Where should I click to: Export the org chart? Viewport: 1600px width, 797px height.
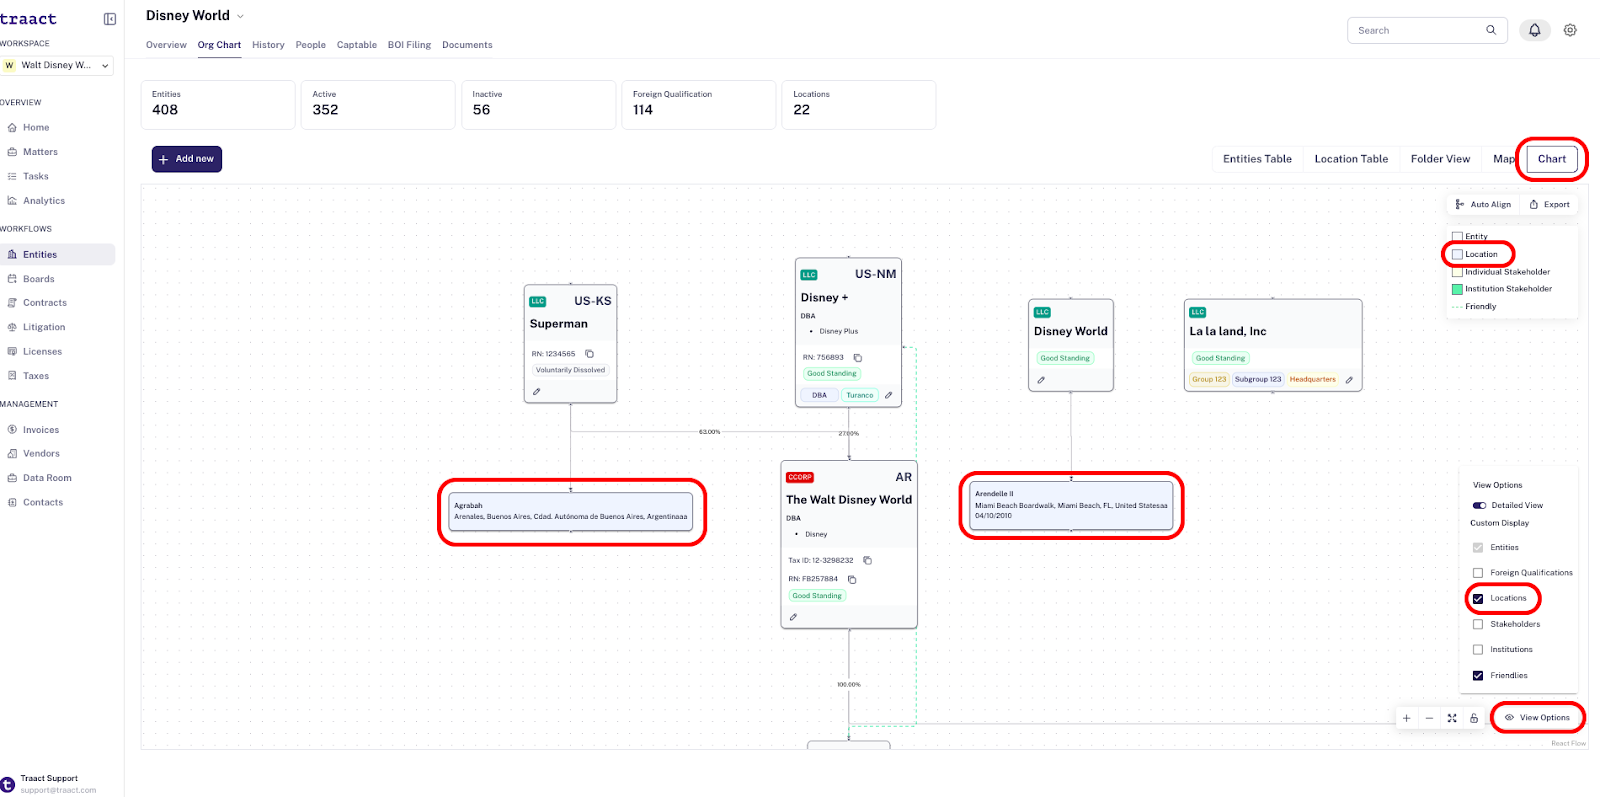click(x=1550, y=205)
